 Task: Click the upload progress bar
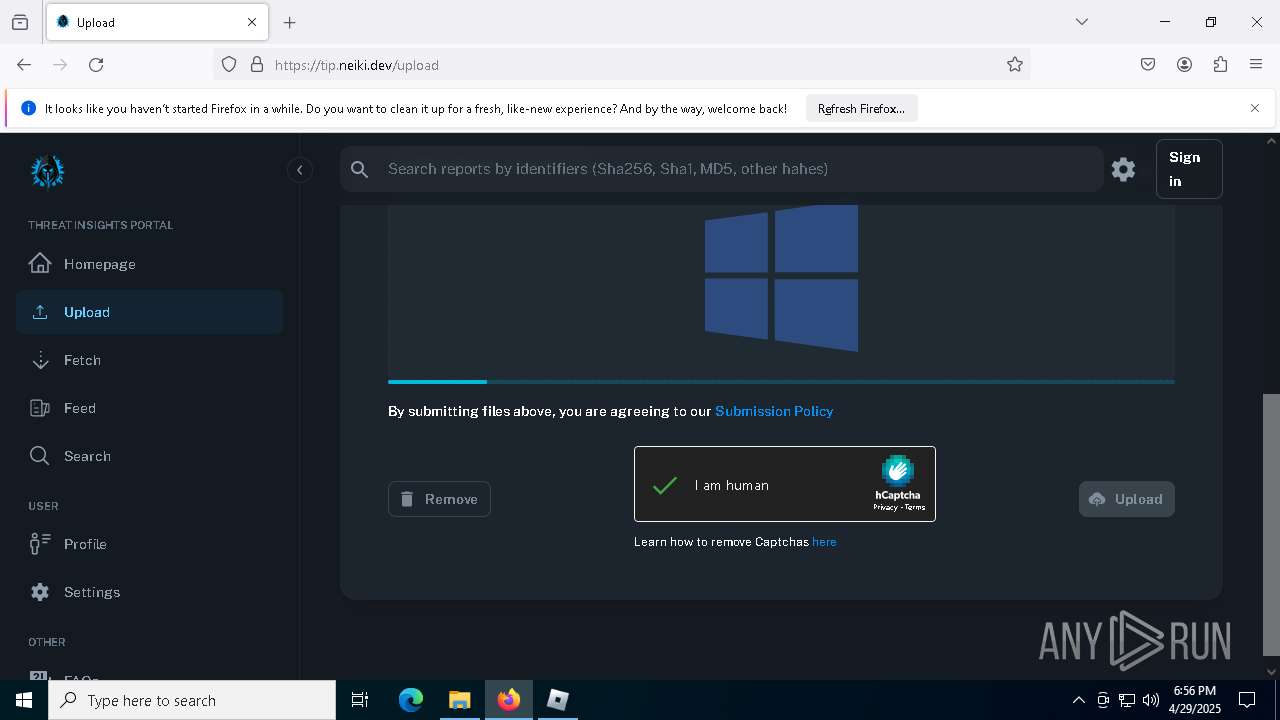(781, 381)
